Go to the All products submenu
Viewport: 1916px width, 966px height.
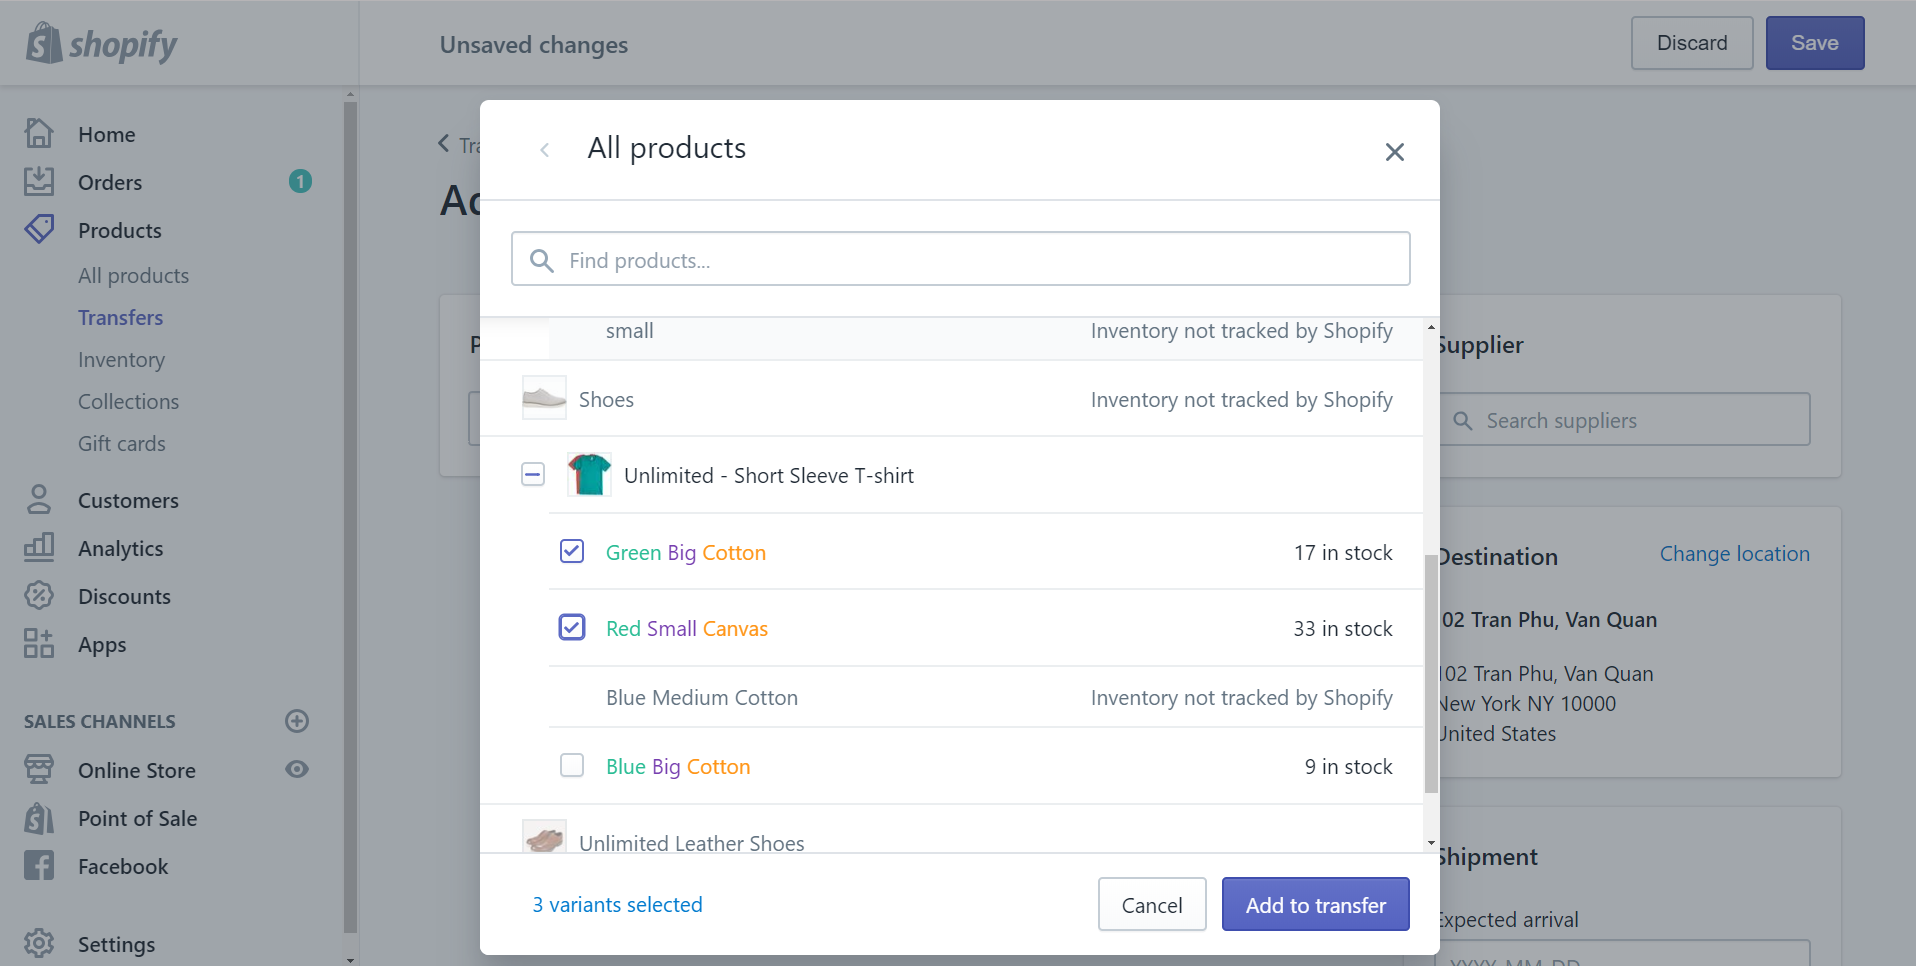tap(133, 275)
